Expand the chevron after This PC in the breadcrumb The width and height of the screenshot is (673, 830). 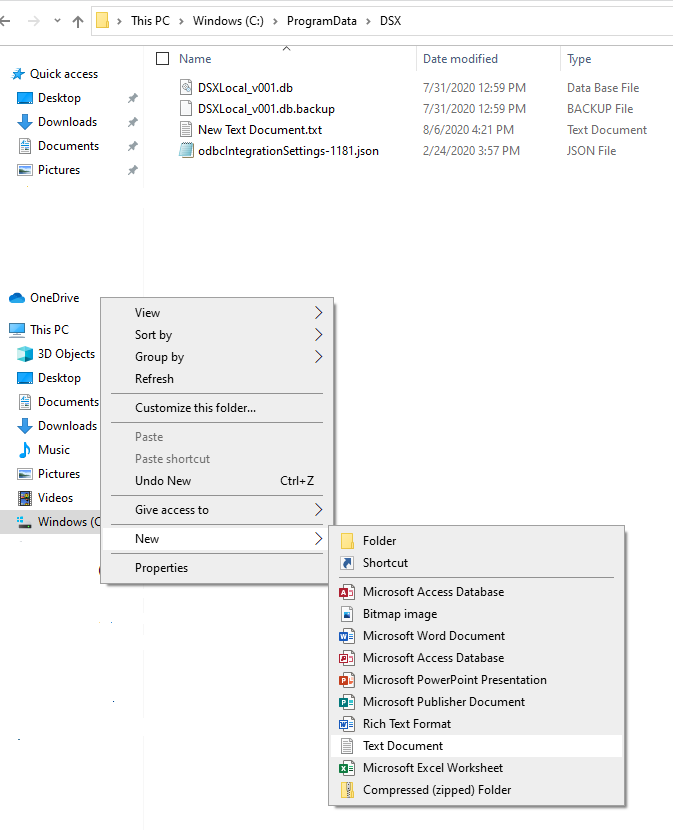pyautogui.click(x=181, y=21)
